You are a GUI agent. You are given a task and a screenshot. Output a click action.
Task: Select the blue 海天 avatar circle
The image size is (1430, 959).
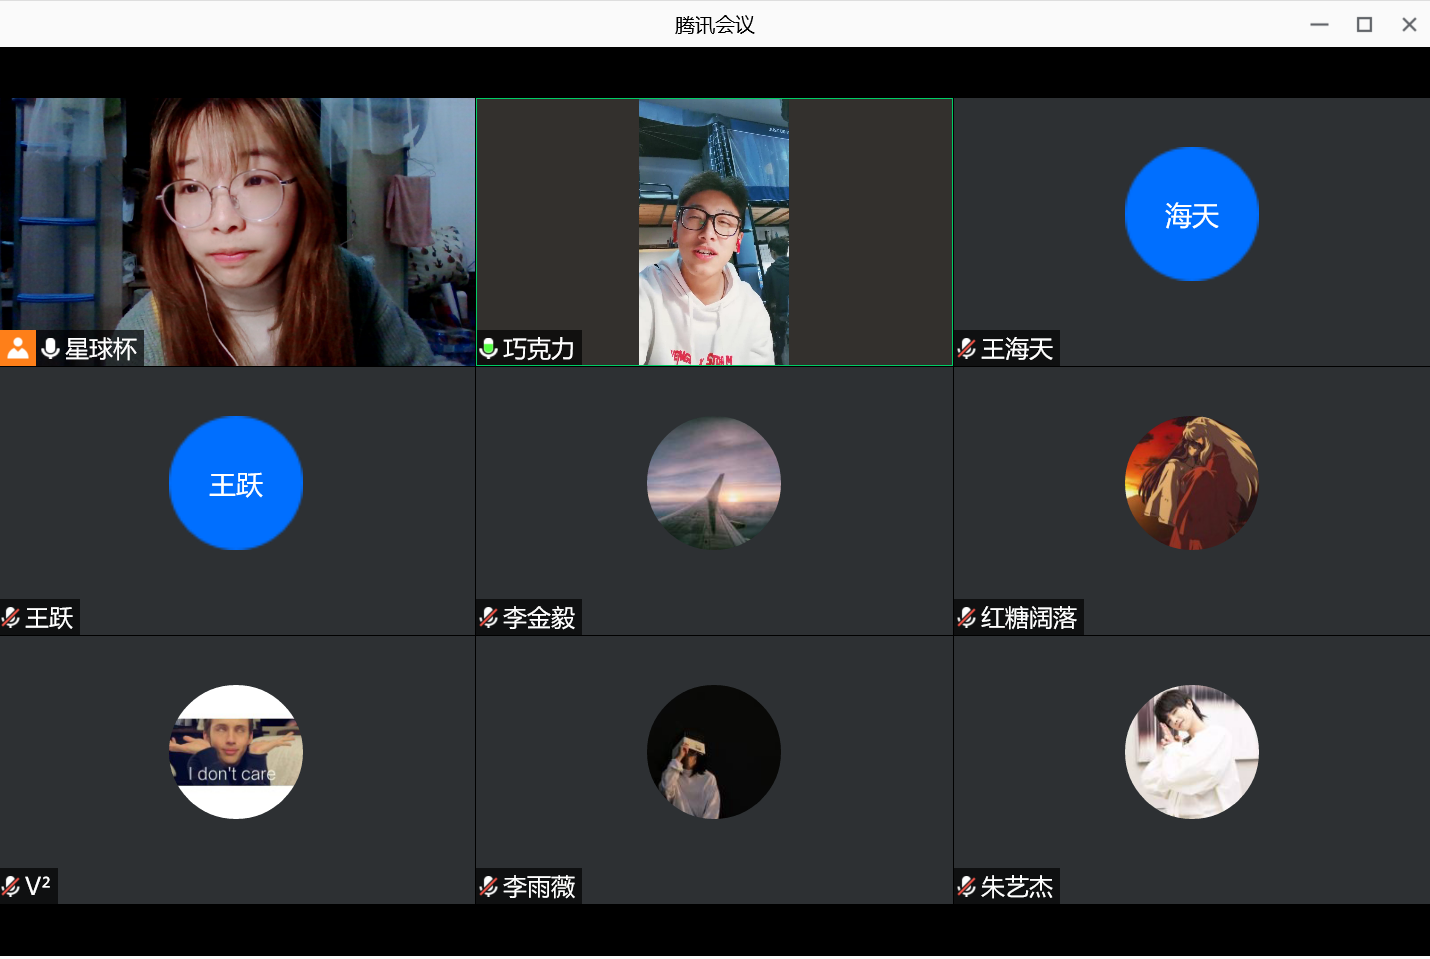(1191, 214)
